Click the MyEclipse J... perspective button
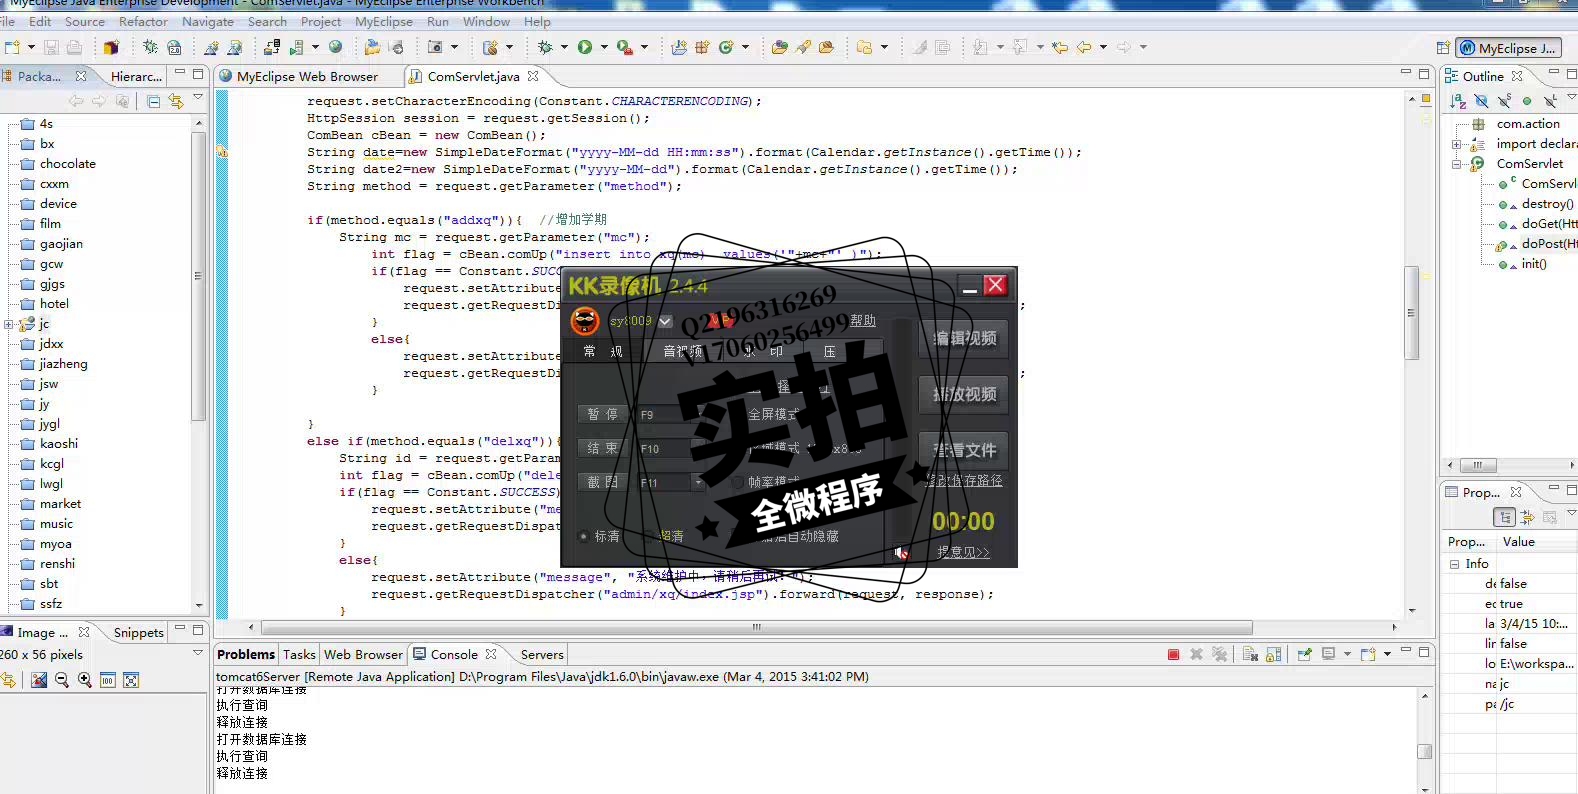Viewport: 1578px width, 794px height. coord(1508,48)
